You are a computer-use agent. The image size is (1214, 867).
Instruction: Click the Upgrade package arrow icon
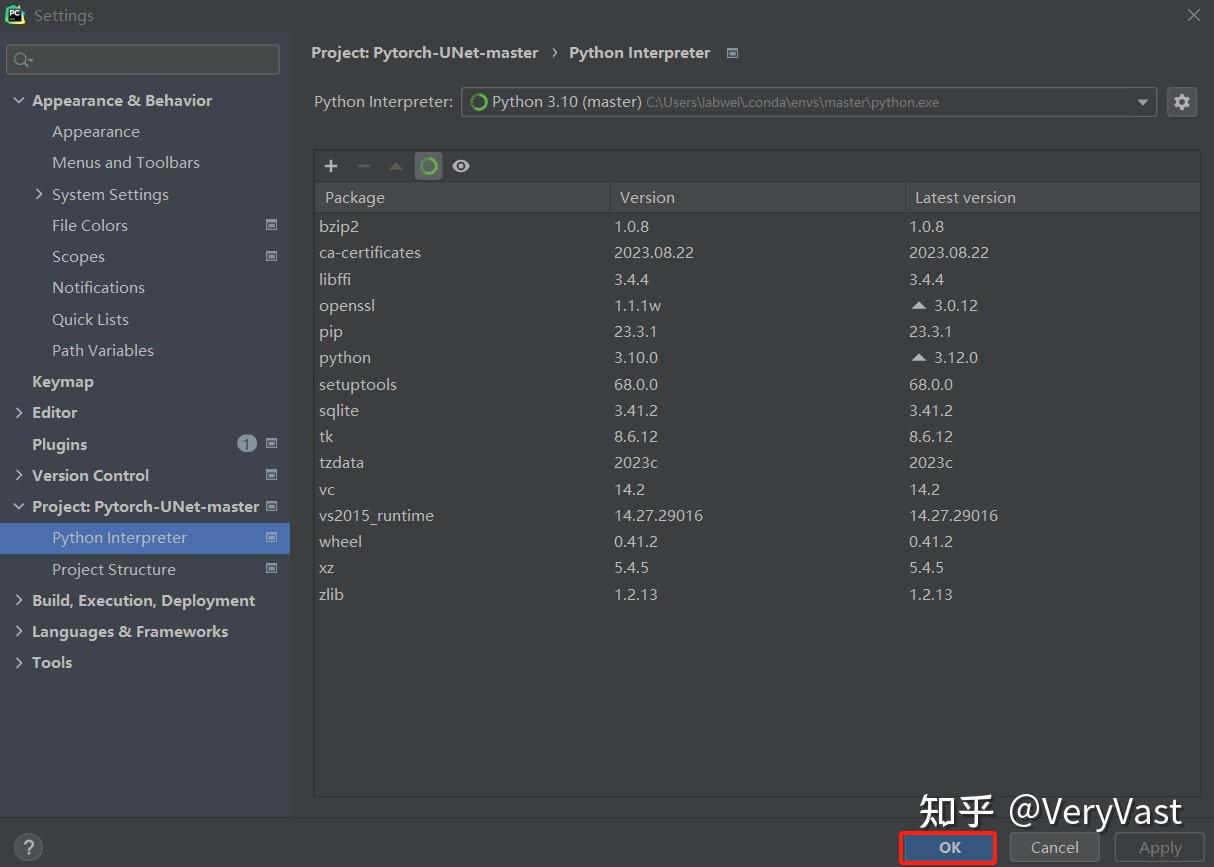(396, 166)
